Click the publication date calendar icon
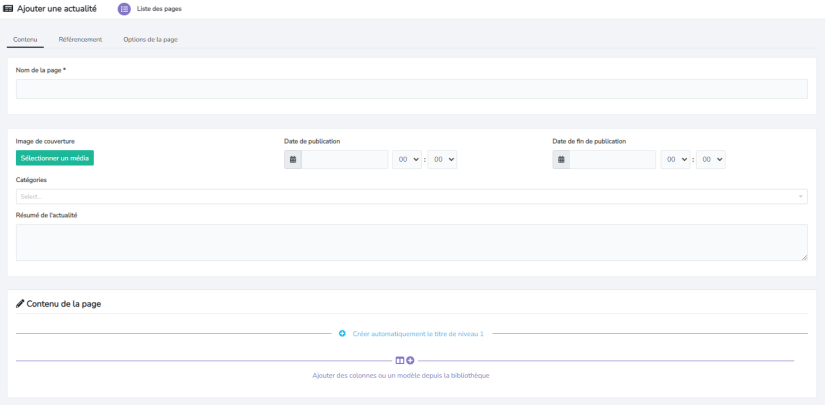 (x=293, y=159)
